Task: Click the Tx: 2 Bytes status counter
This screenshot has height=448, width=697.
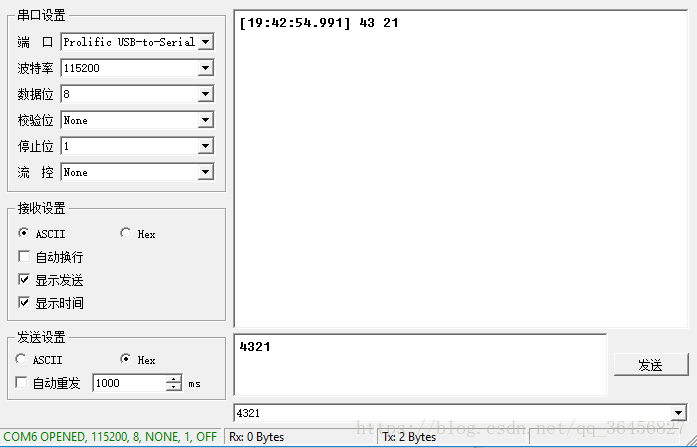Action: (x=409, y=437)
